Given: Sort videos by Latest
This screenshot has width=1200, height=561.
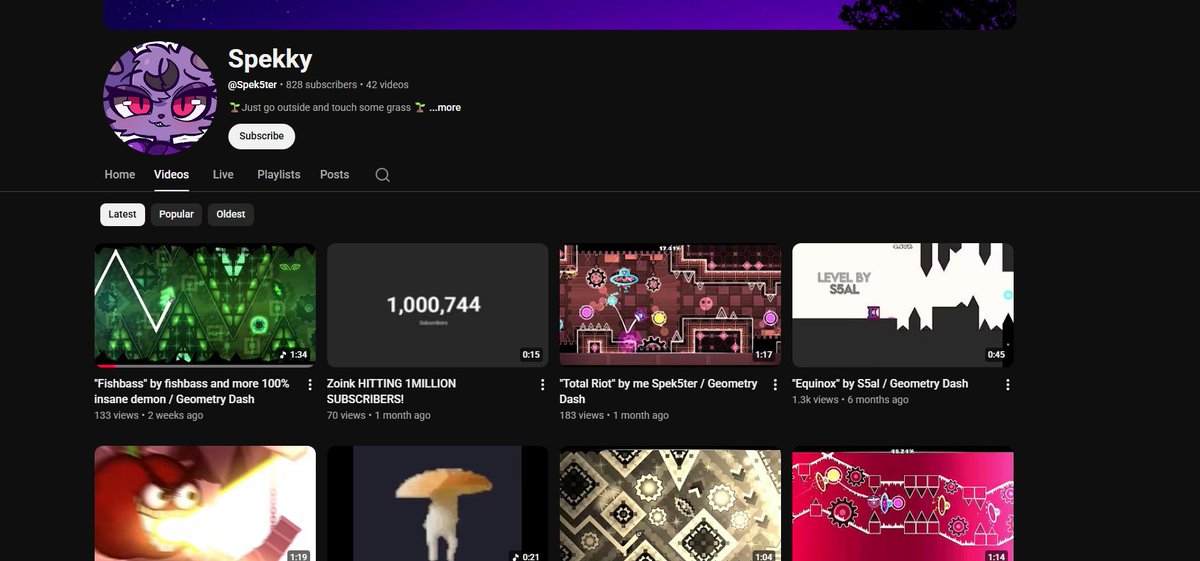Looking at the screenshot, I should point(122,214).
